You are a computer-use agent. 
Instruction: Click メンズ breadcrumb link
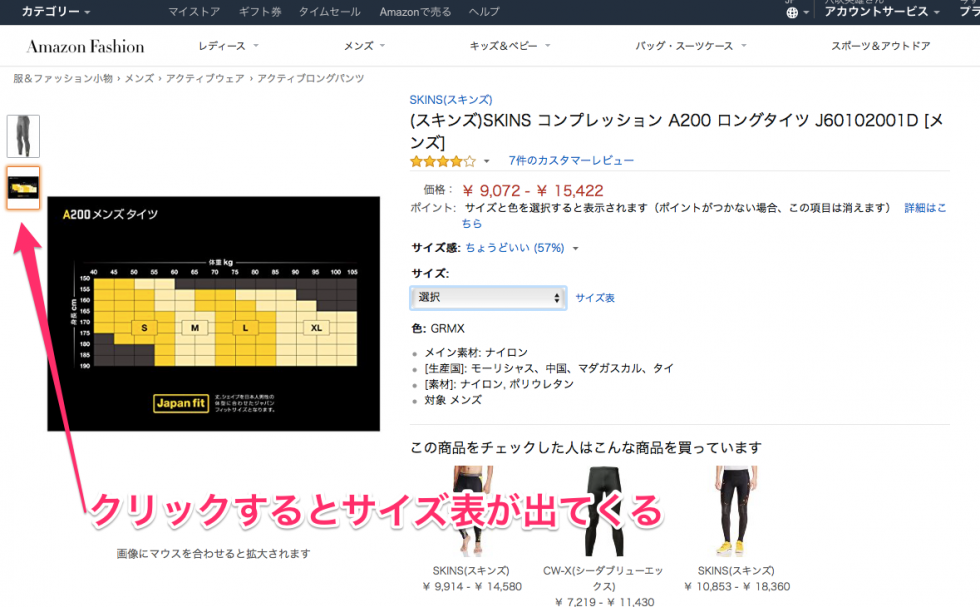[x=139, y=78]
